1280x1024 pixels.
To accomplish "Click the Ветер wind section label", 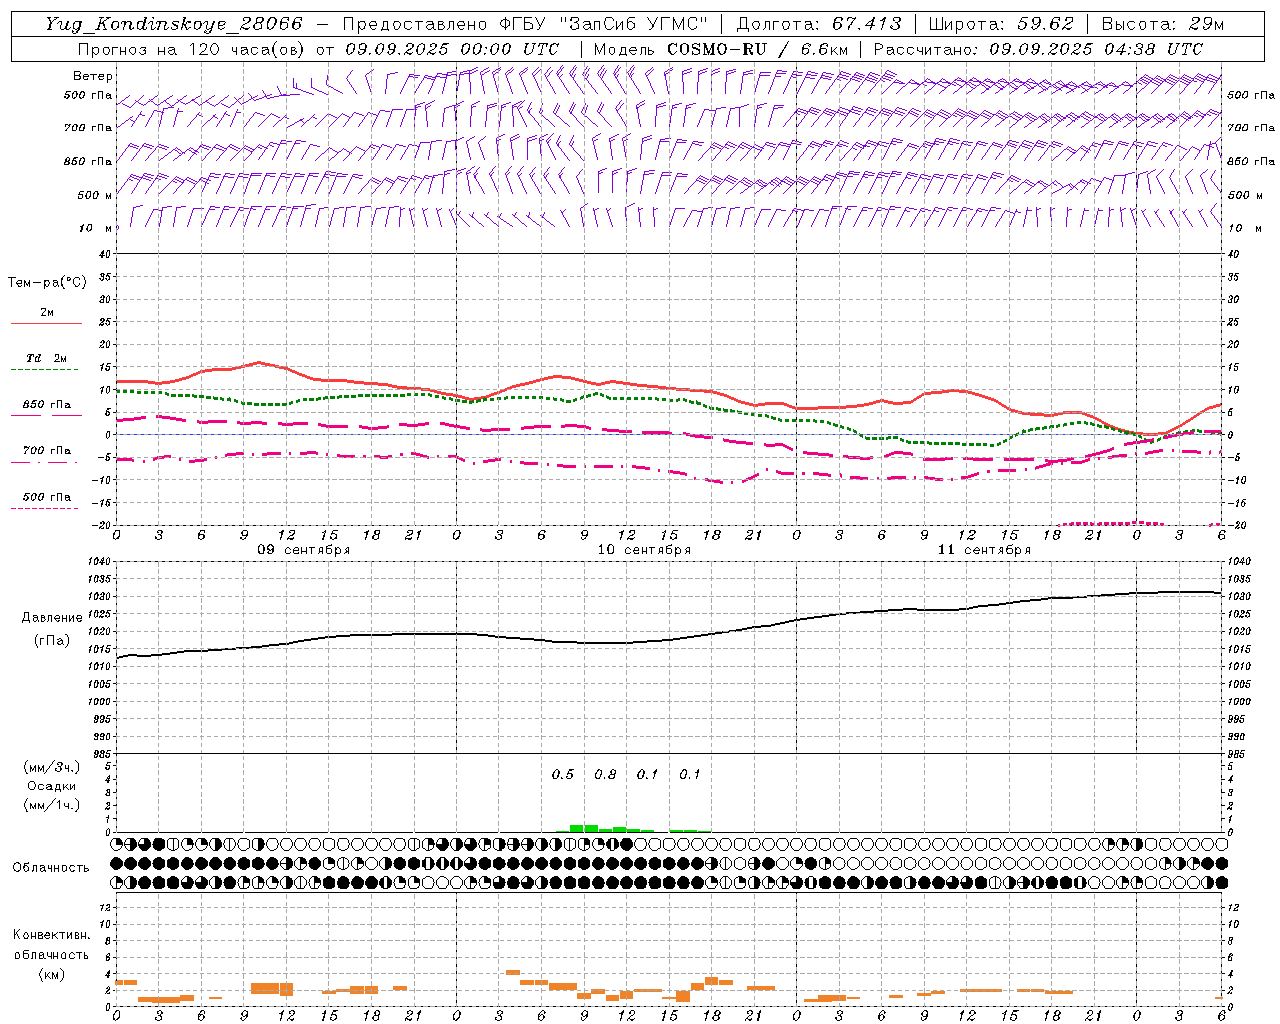I will 93,76.
